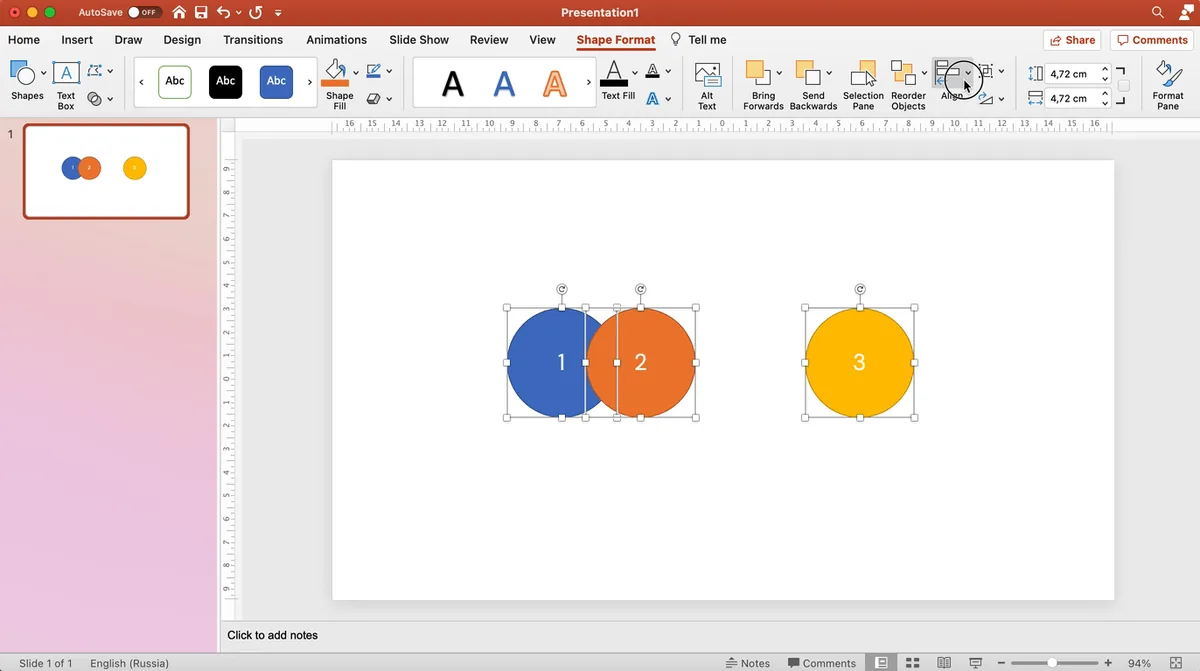The height and width of the screenshot is (671, 1200).
Task: Switch to the Design tab
Action: tap(182, 40)
